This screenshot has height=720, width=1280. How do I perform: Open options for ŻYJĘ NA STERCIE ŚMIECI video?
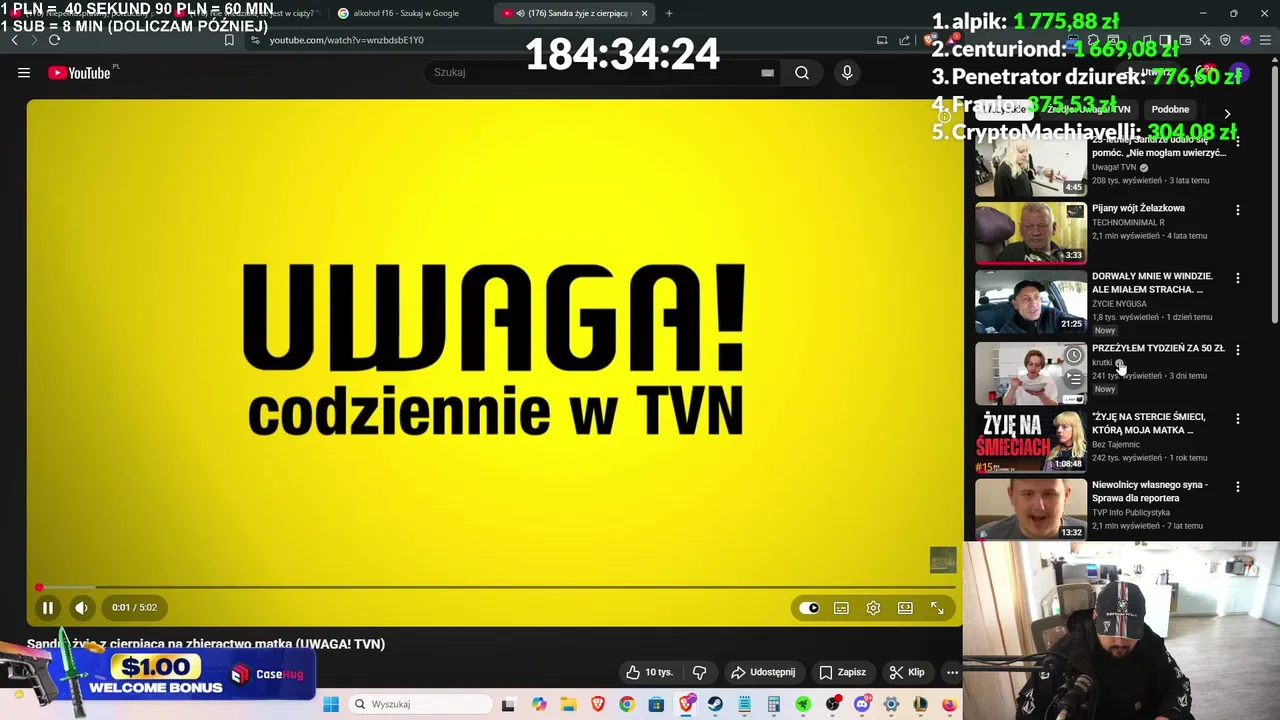click(1238, 418)
